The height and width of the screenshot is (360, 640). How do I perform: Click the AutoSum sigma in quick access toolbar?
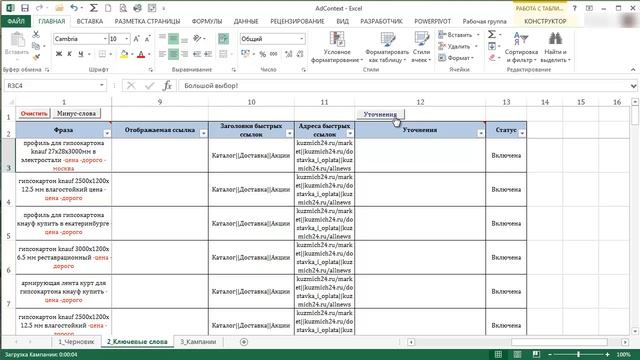(93, 8)
